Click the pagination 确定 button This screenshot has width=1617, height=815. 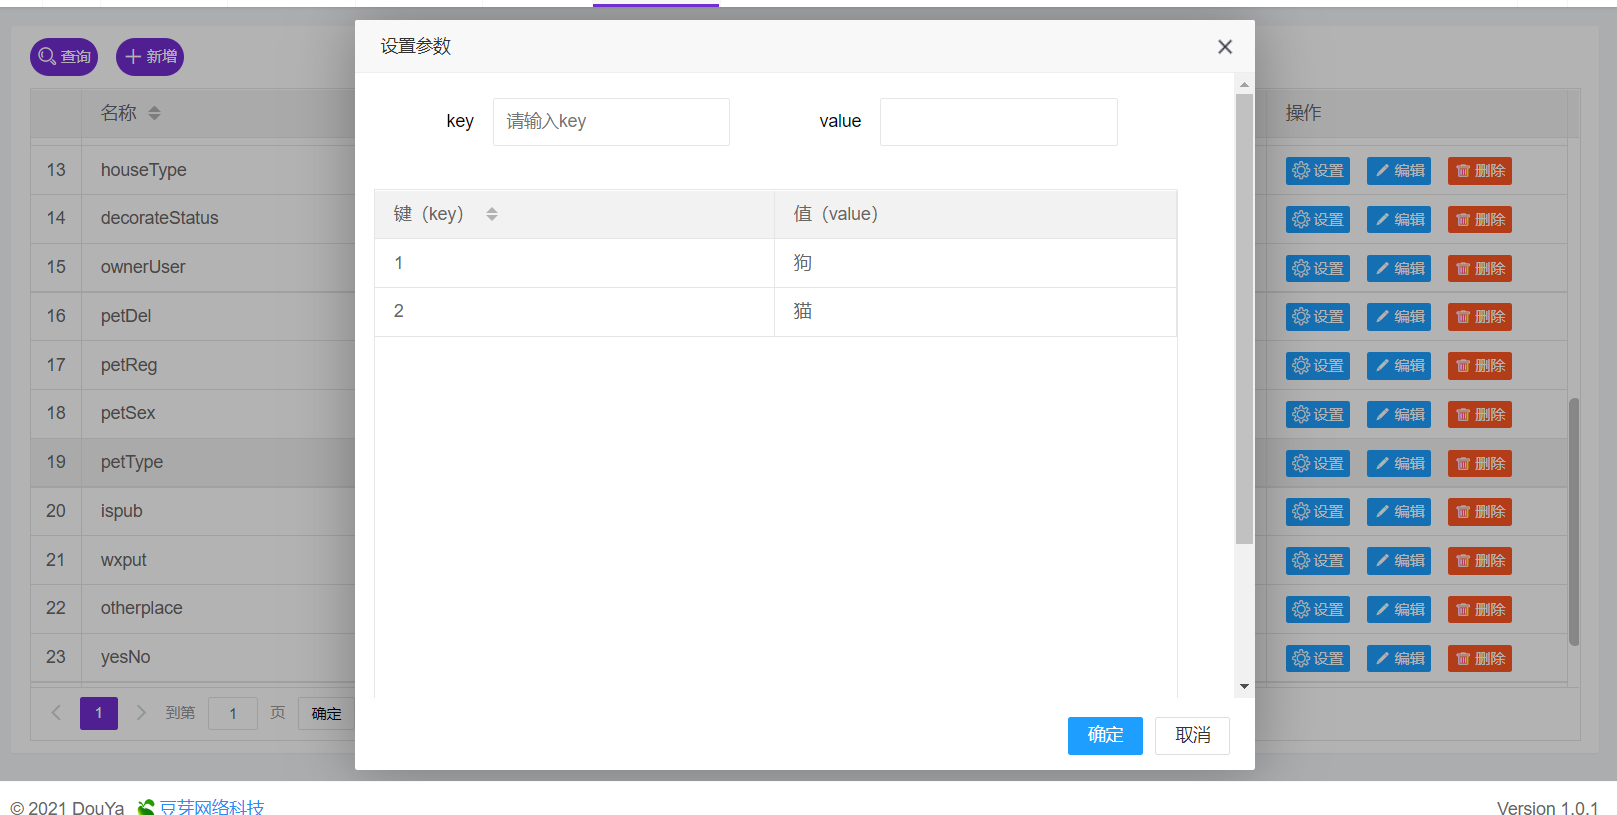pyautogui.click(x=326, y=714)
